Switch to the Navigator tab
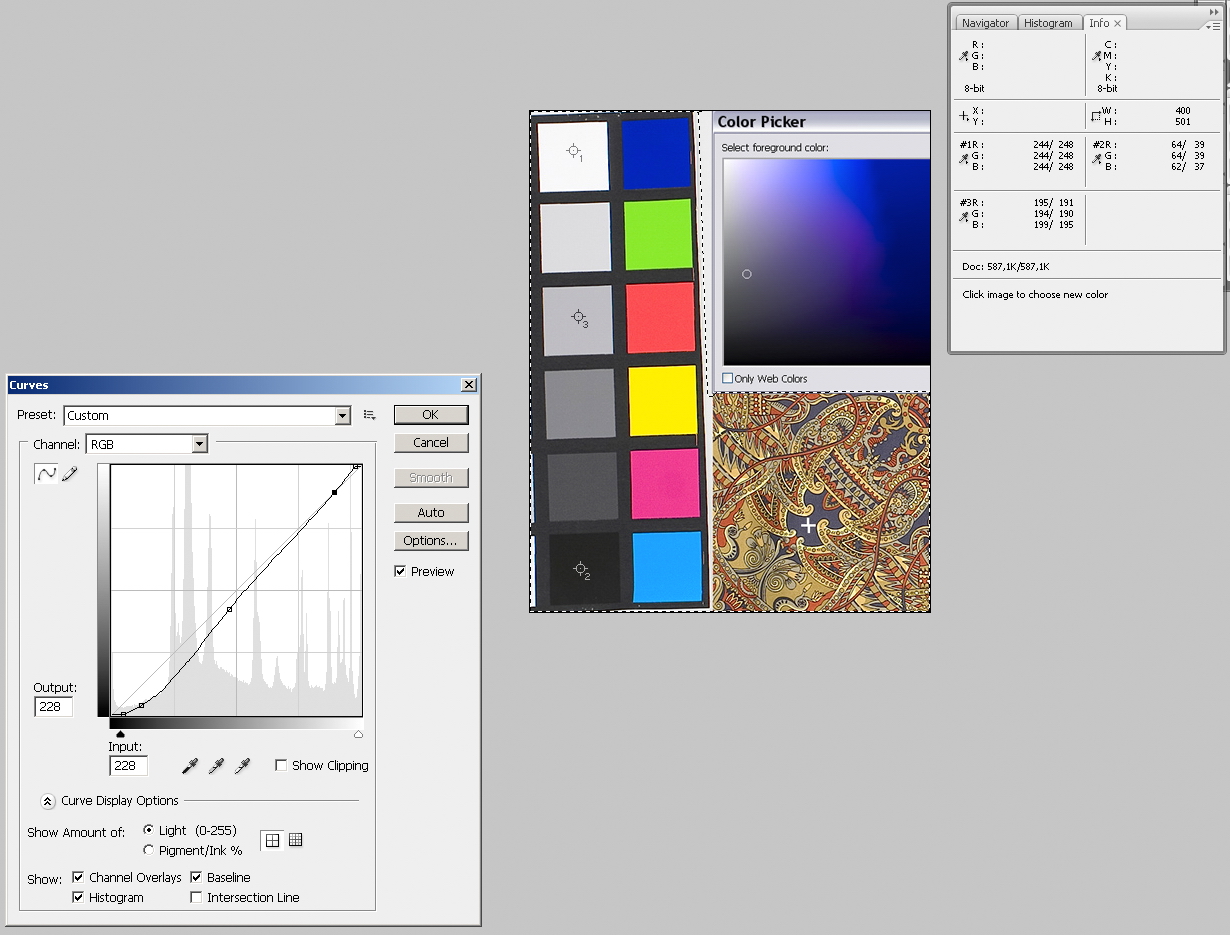Image resolution: width=1230 pixels, height=935 pixels. point(985,23)
